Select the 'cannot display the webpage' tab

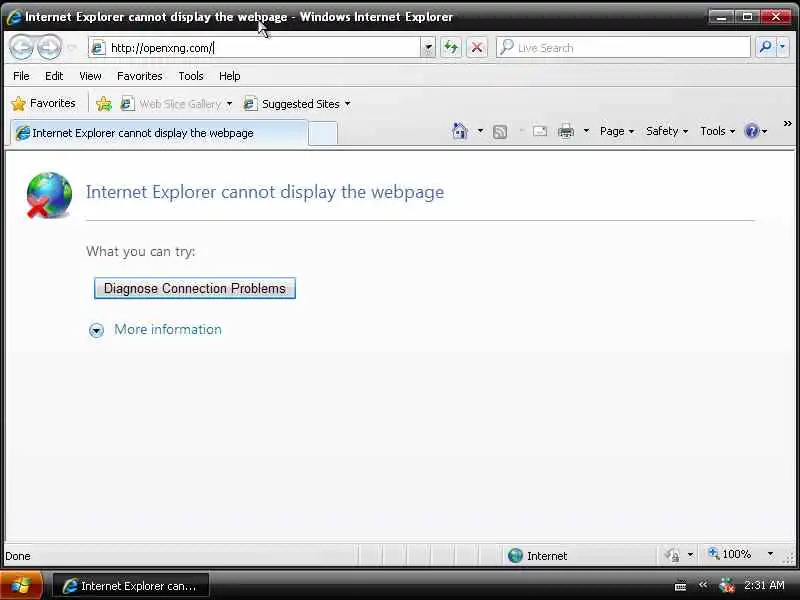coord(159,133)
